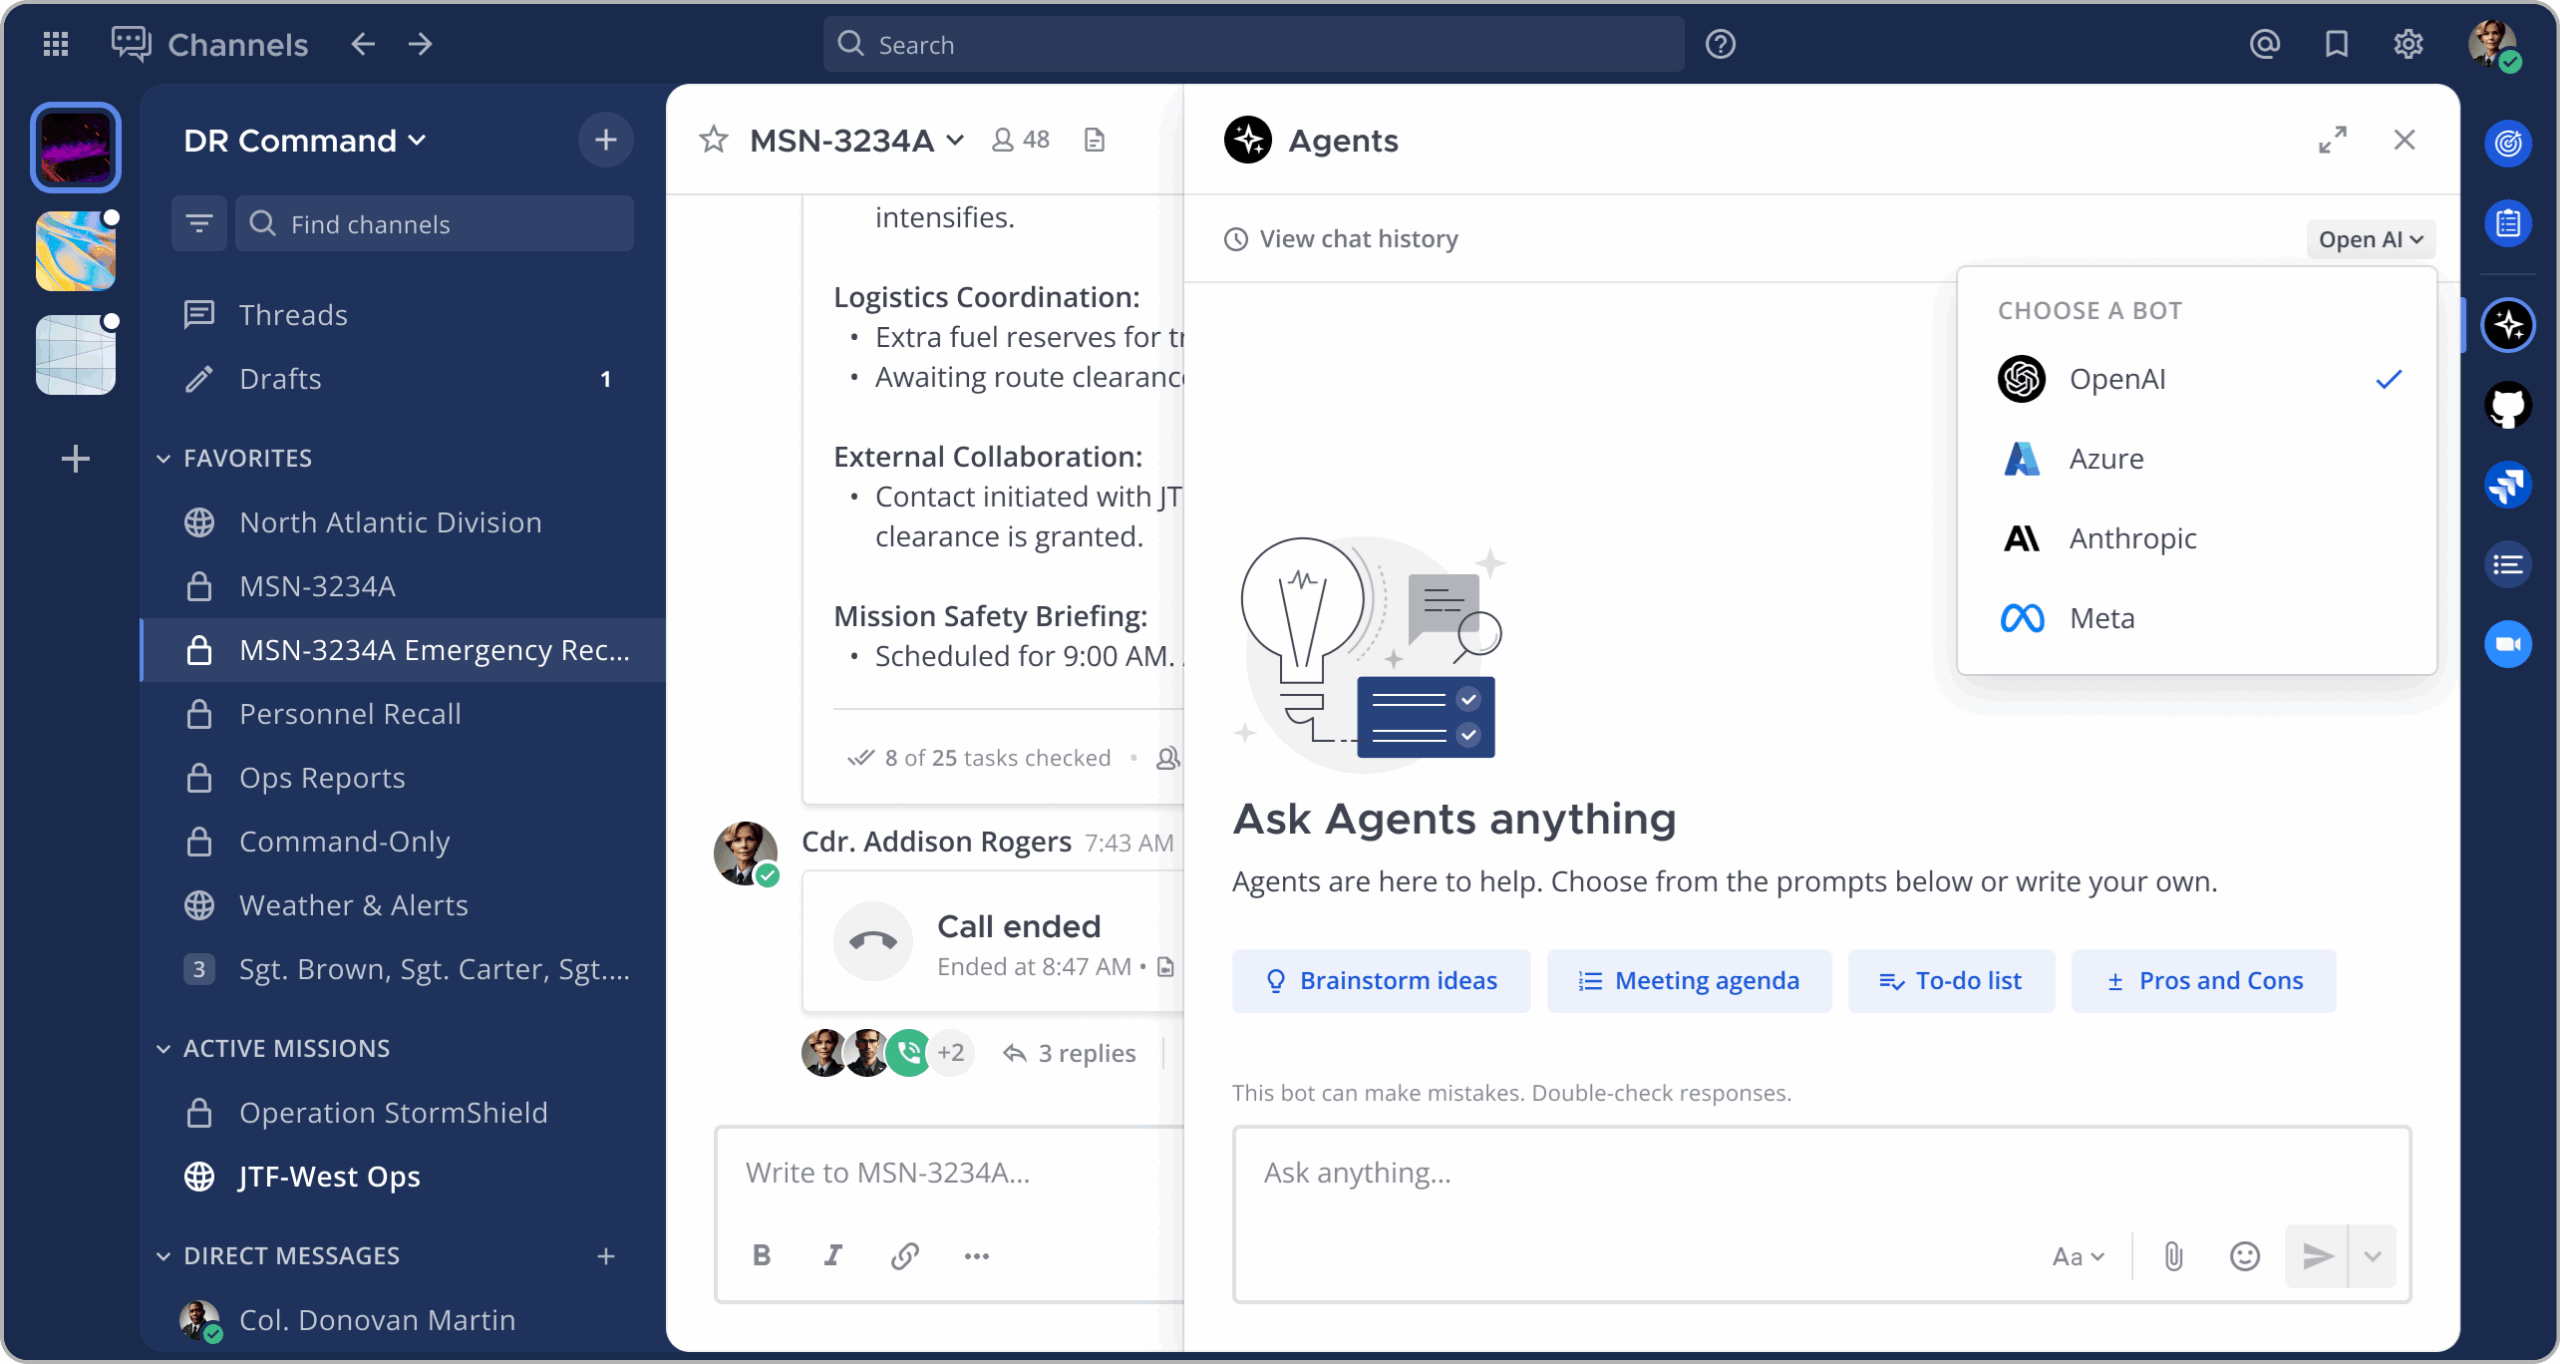The width and height of the screenshot is (2560, 1364).
Task: Open Col. Donovan Martin direct message
Action: pos(402,1320)
